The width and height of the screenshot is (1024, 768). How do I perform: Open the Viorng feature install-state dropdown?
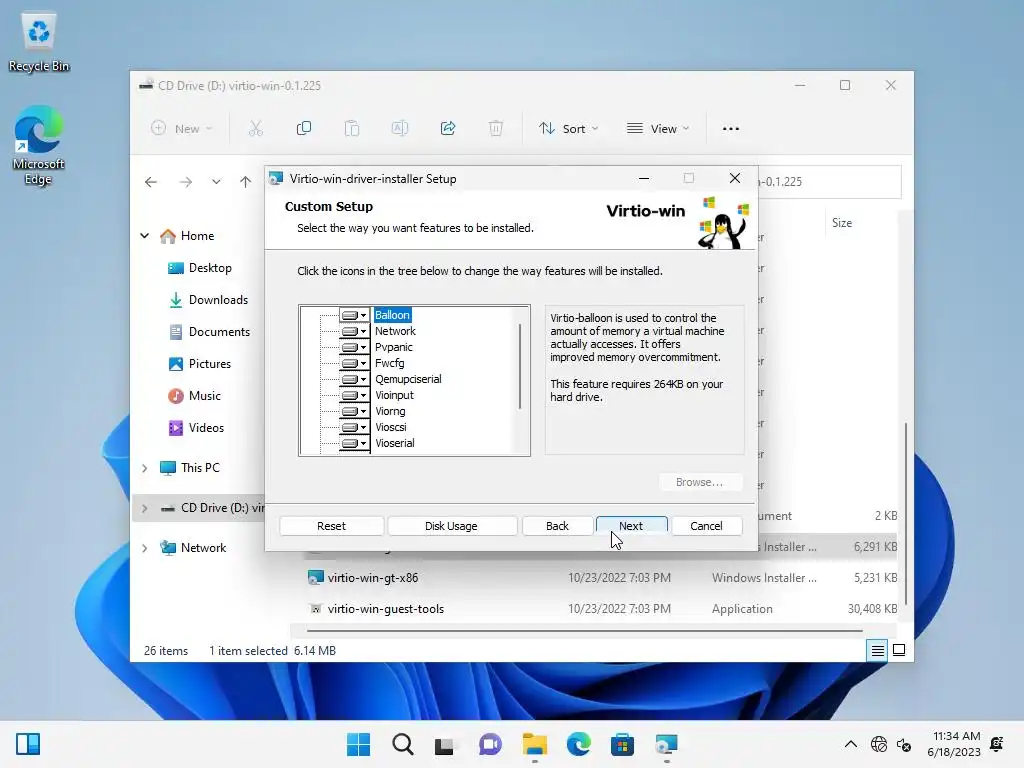355,411
